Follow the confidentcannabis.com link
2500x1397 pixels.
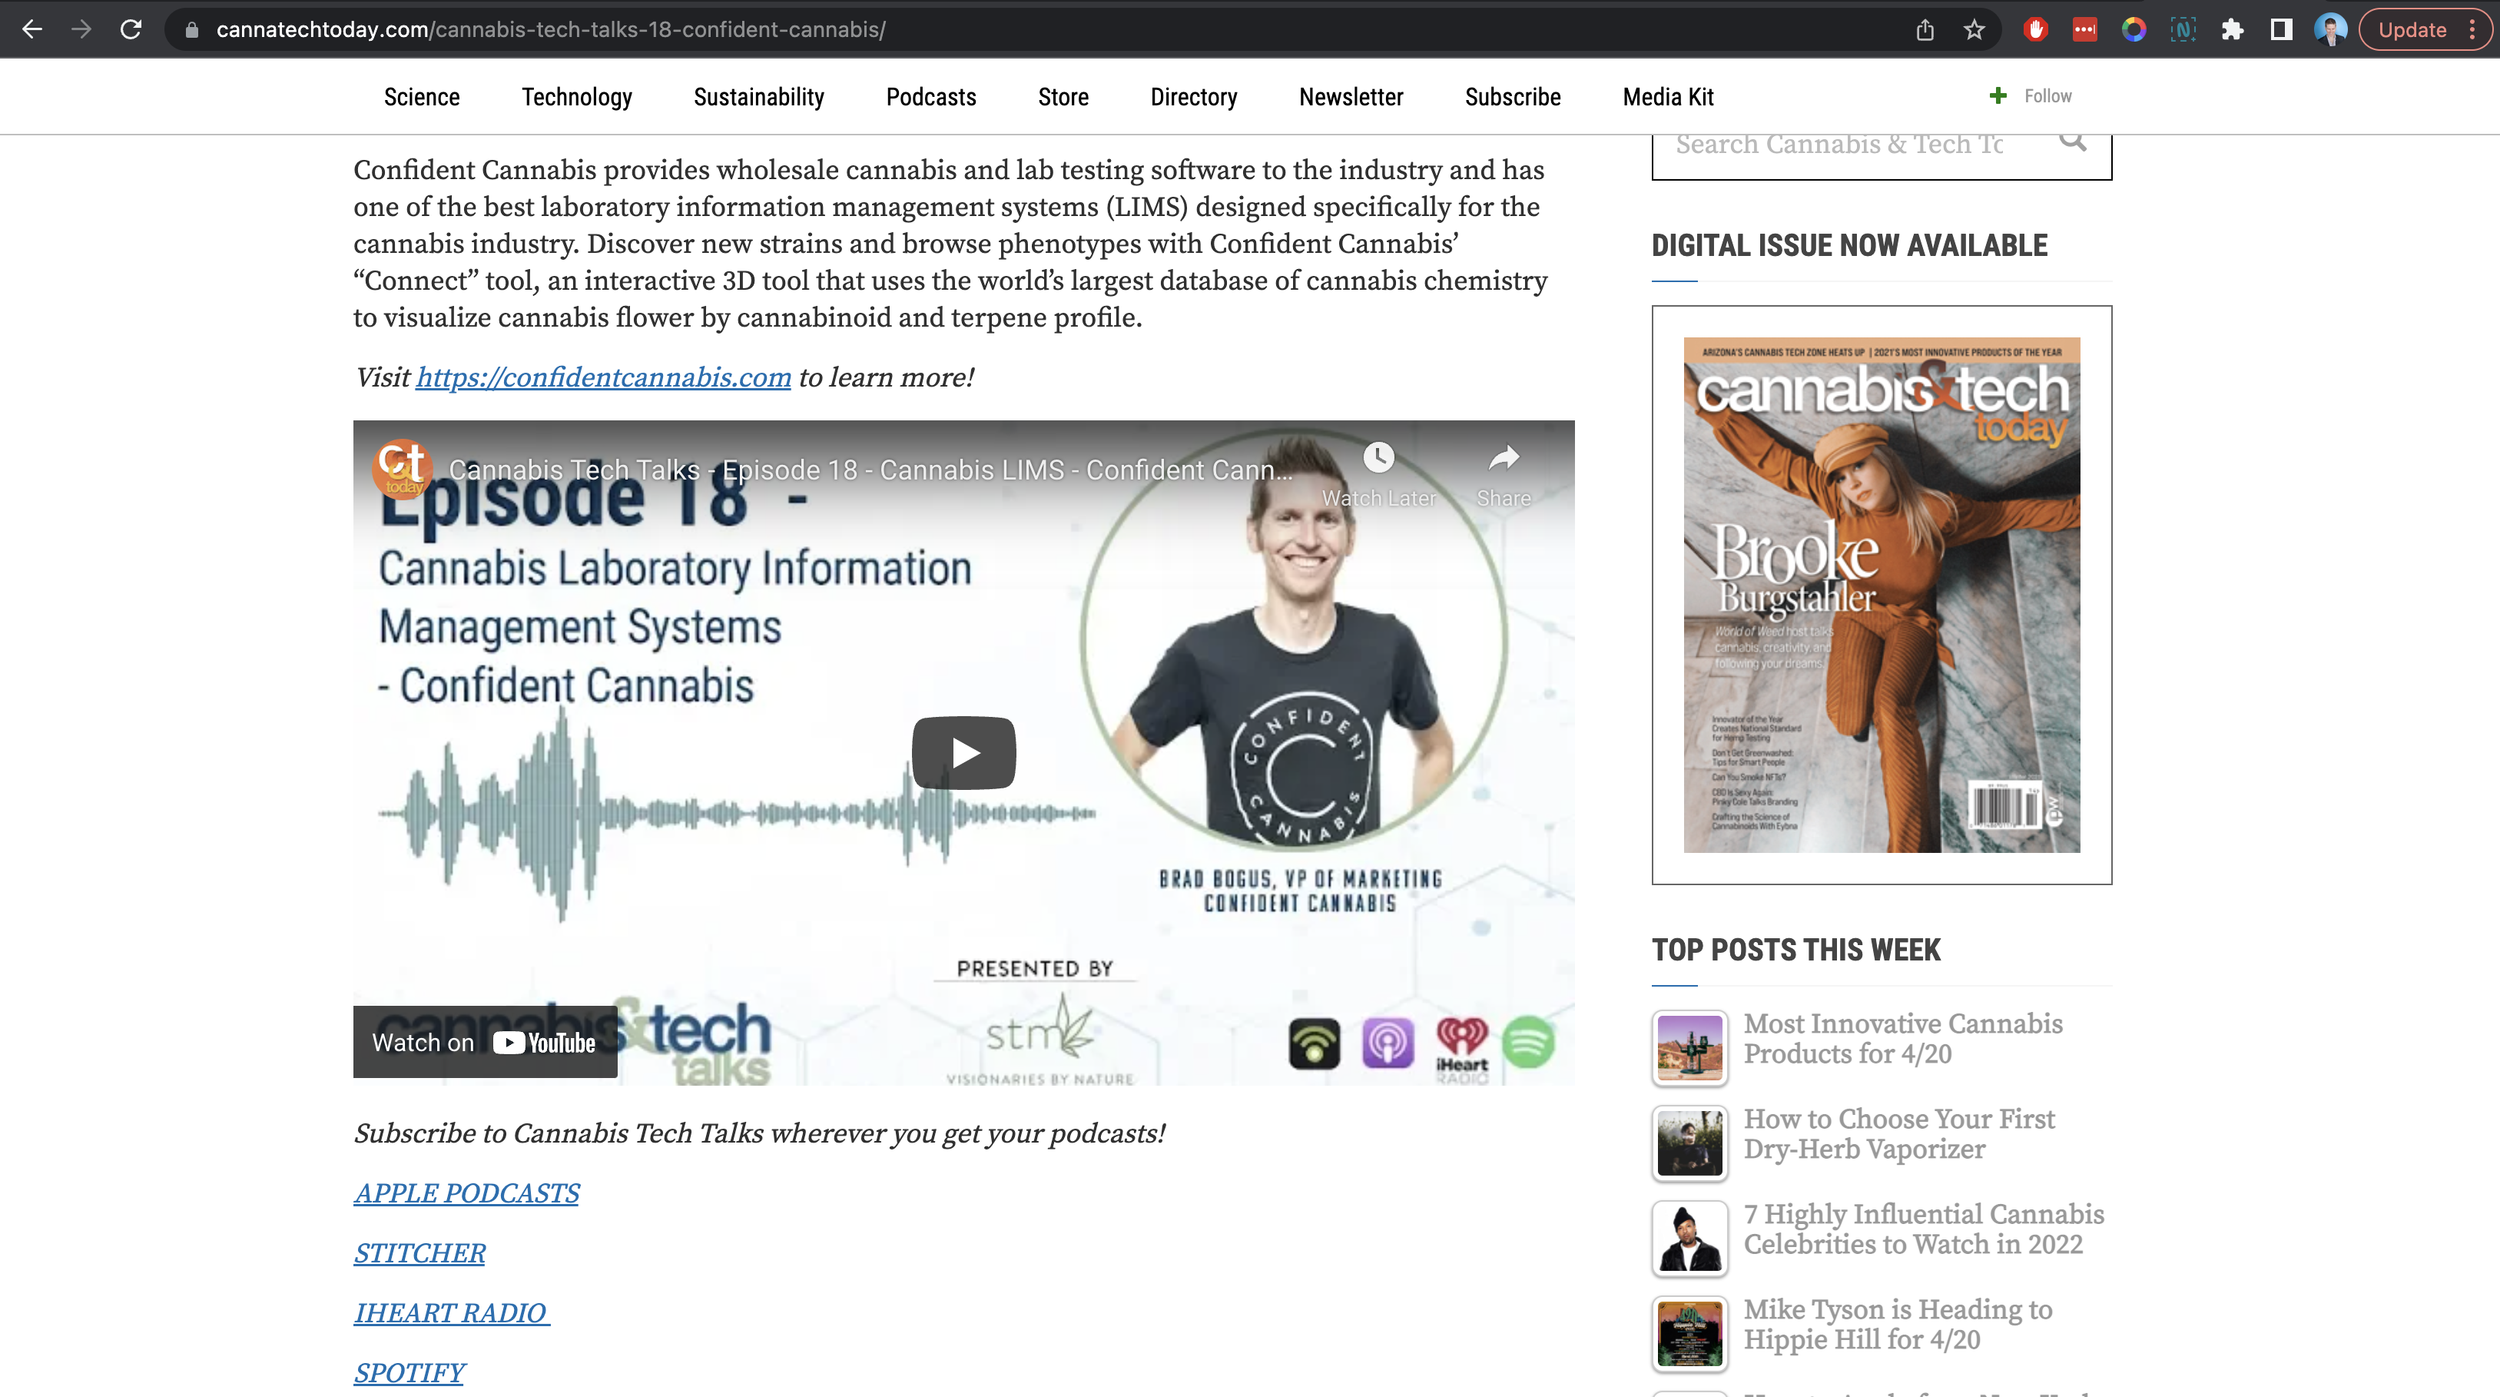tap(603, 378)
